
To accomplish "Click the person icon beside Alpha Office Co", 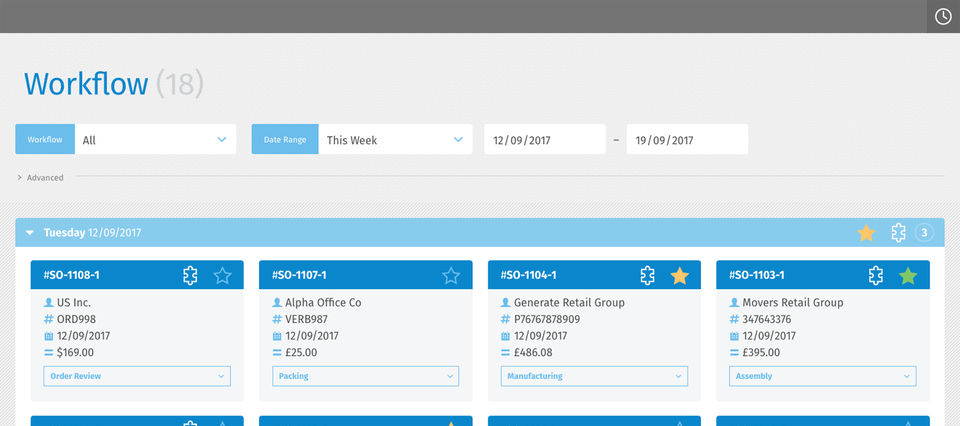I will 277,302.
